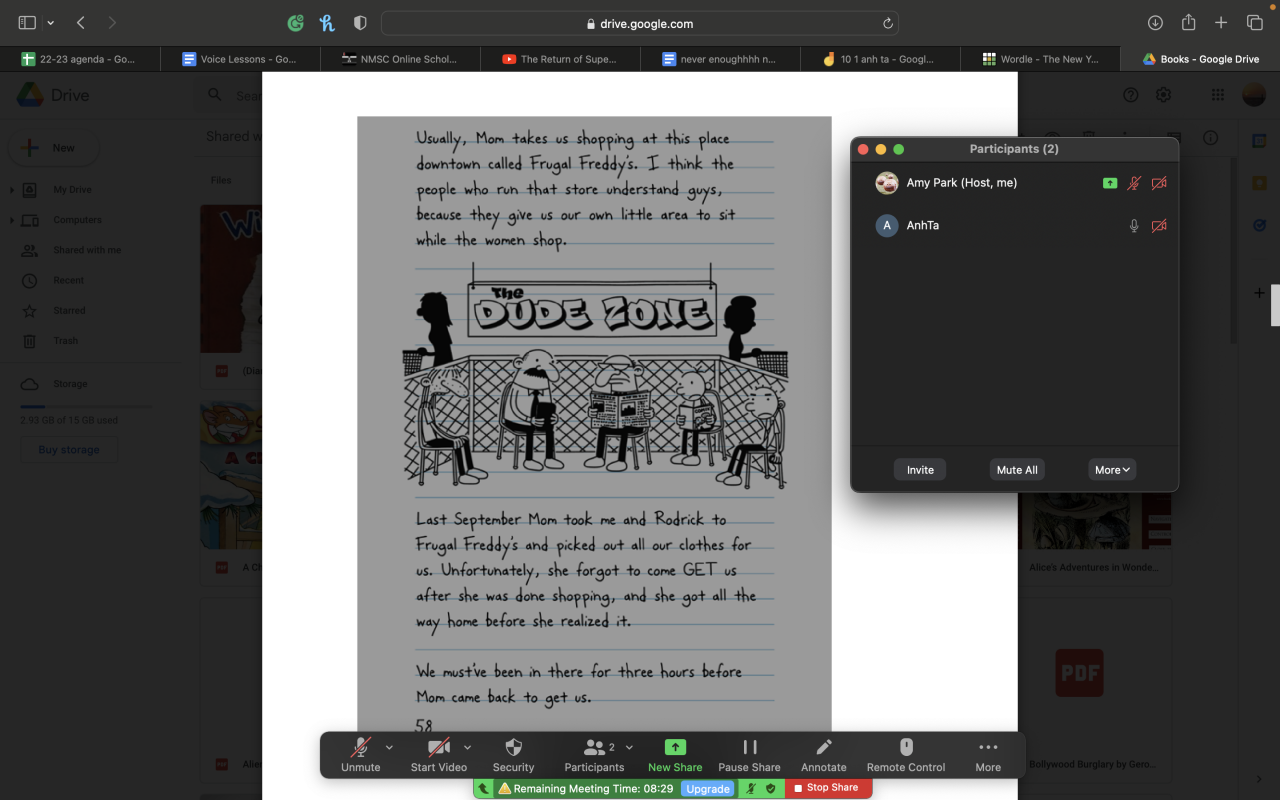This screenshot has width=1280, height=800.
Task: Expand the My Drive tree arrow
Action: click(x=11, y=190)
